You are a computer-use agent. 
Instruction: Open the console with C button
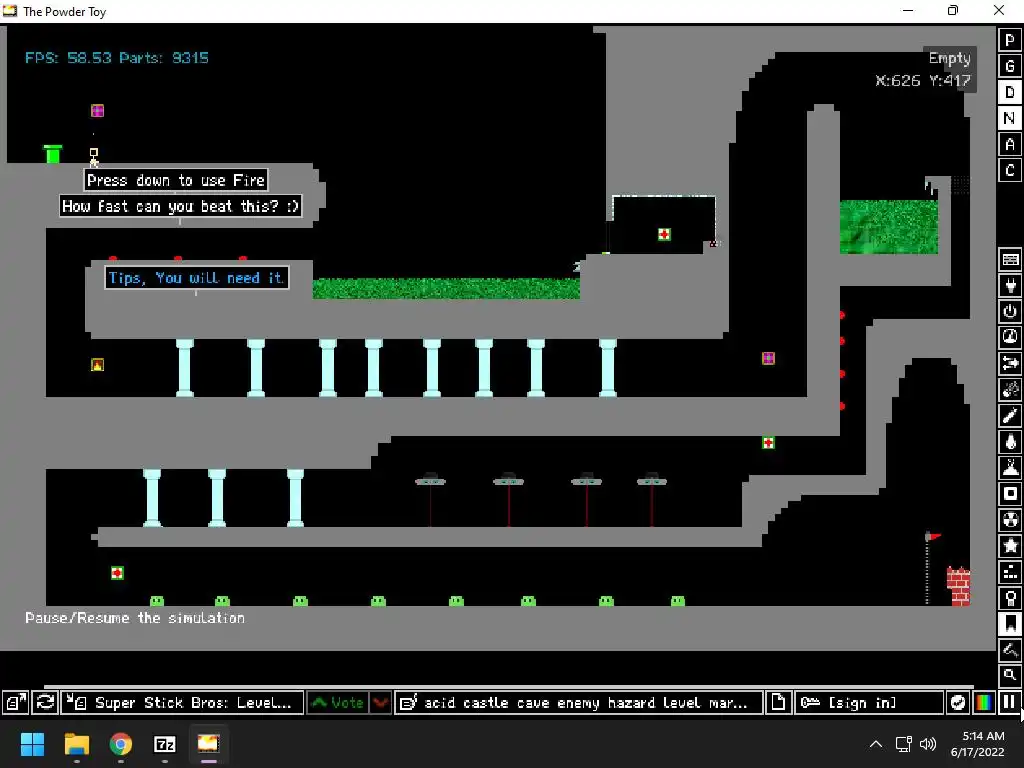[x=1010, y=170]
